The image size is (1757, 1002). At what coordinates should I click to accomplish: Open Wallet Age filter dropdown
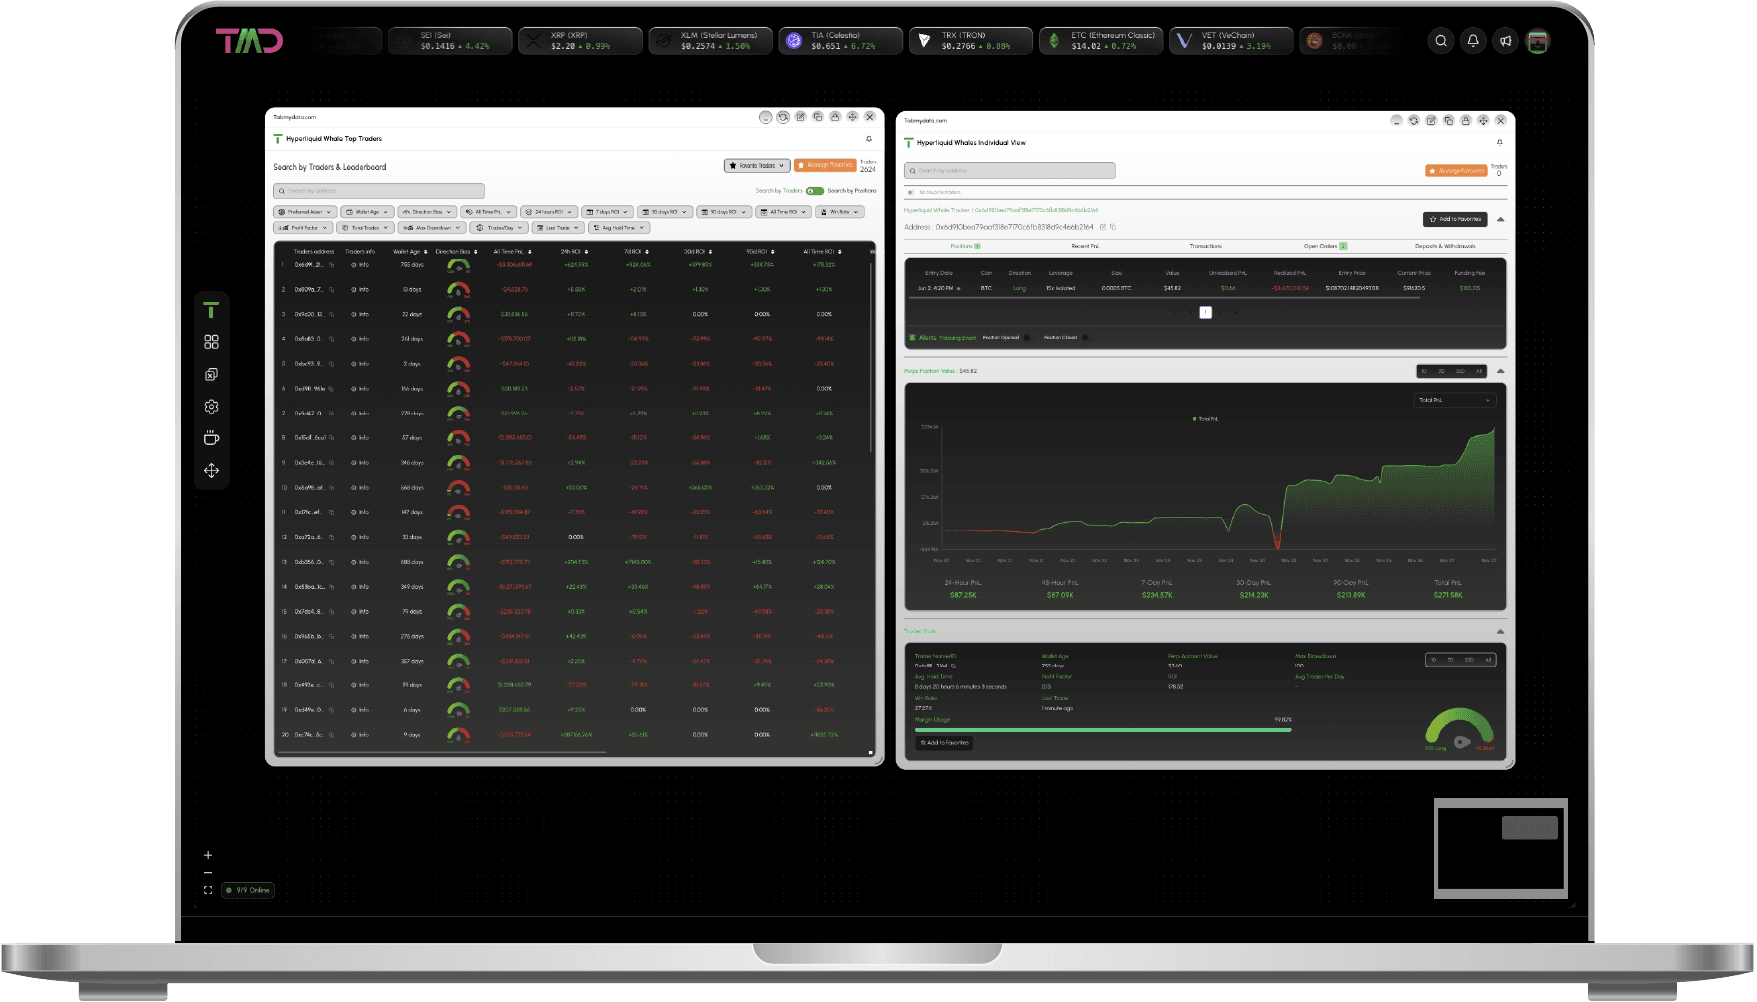point(367,212)
